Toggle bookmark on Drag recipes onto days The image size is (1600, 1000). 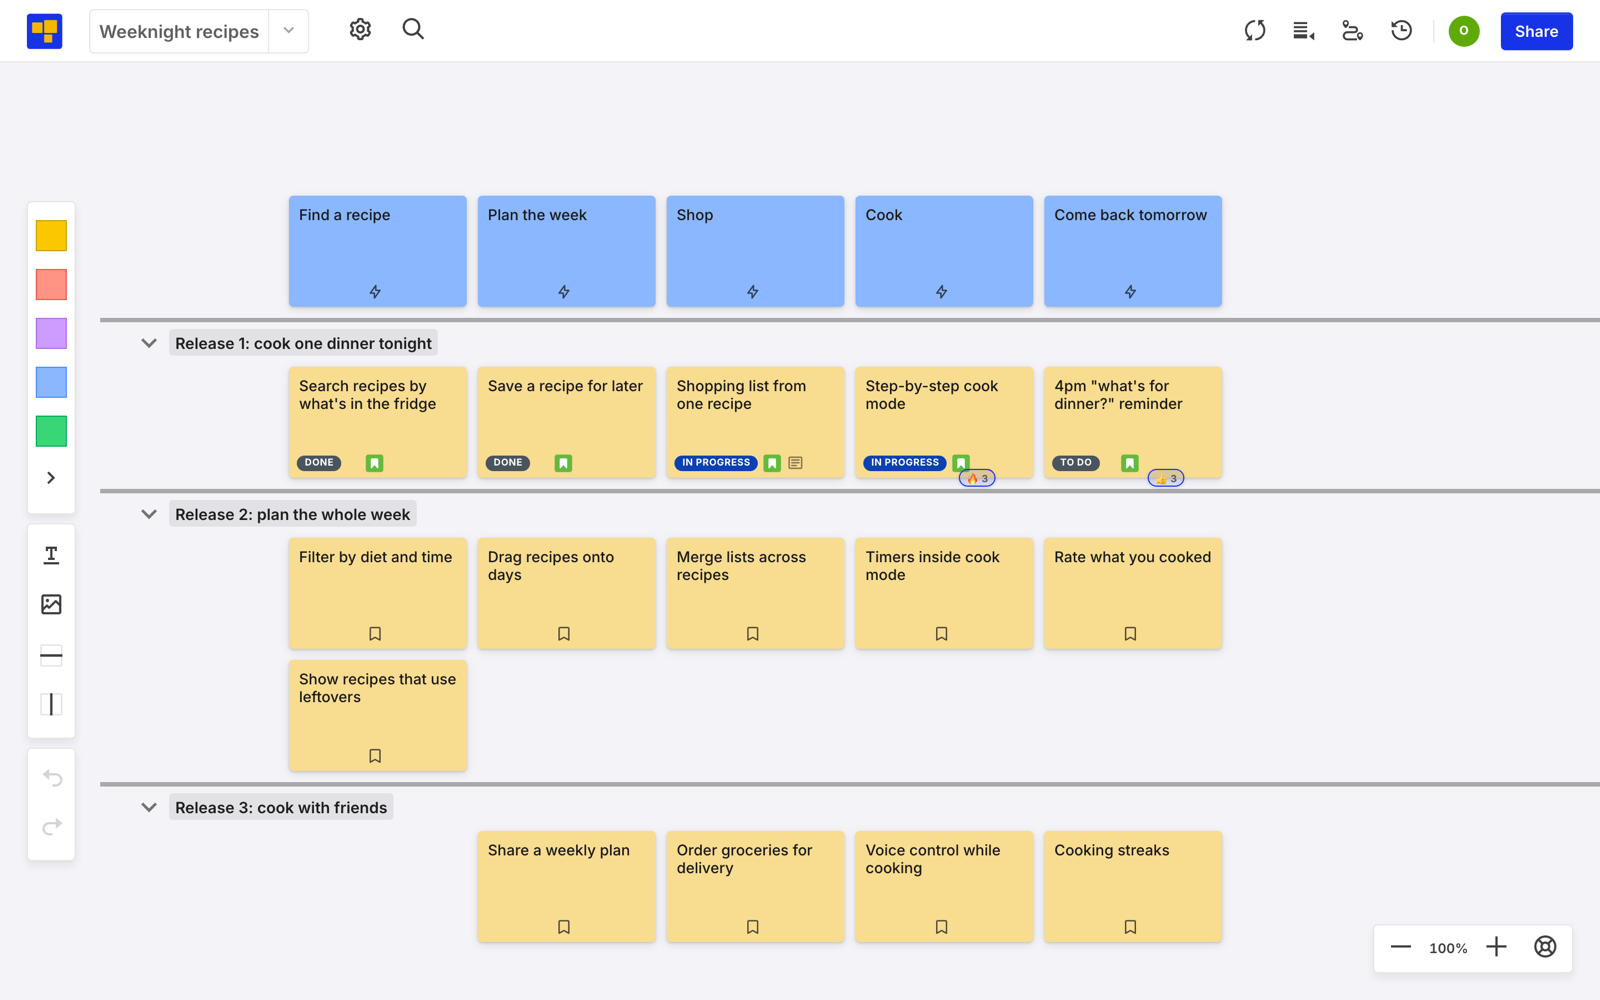[564, 634]
